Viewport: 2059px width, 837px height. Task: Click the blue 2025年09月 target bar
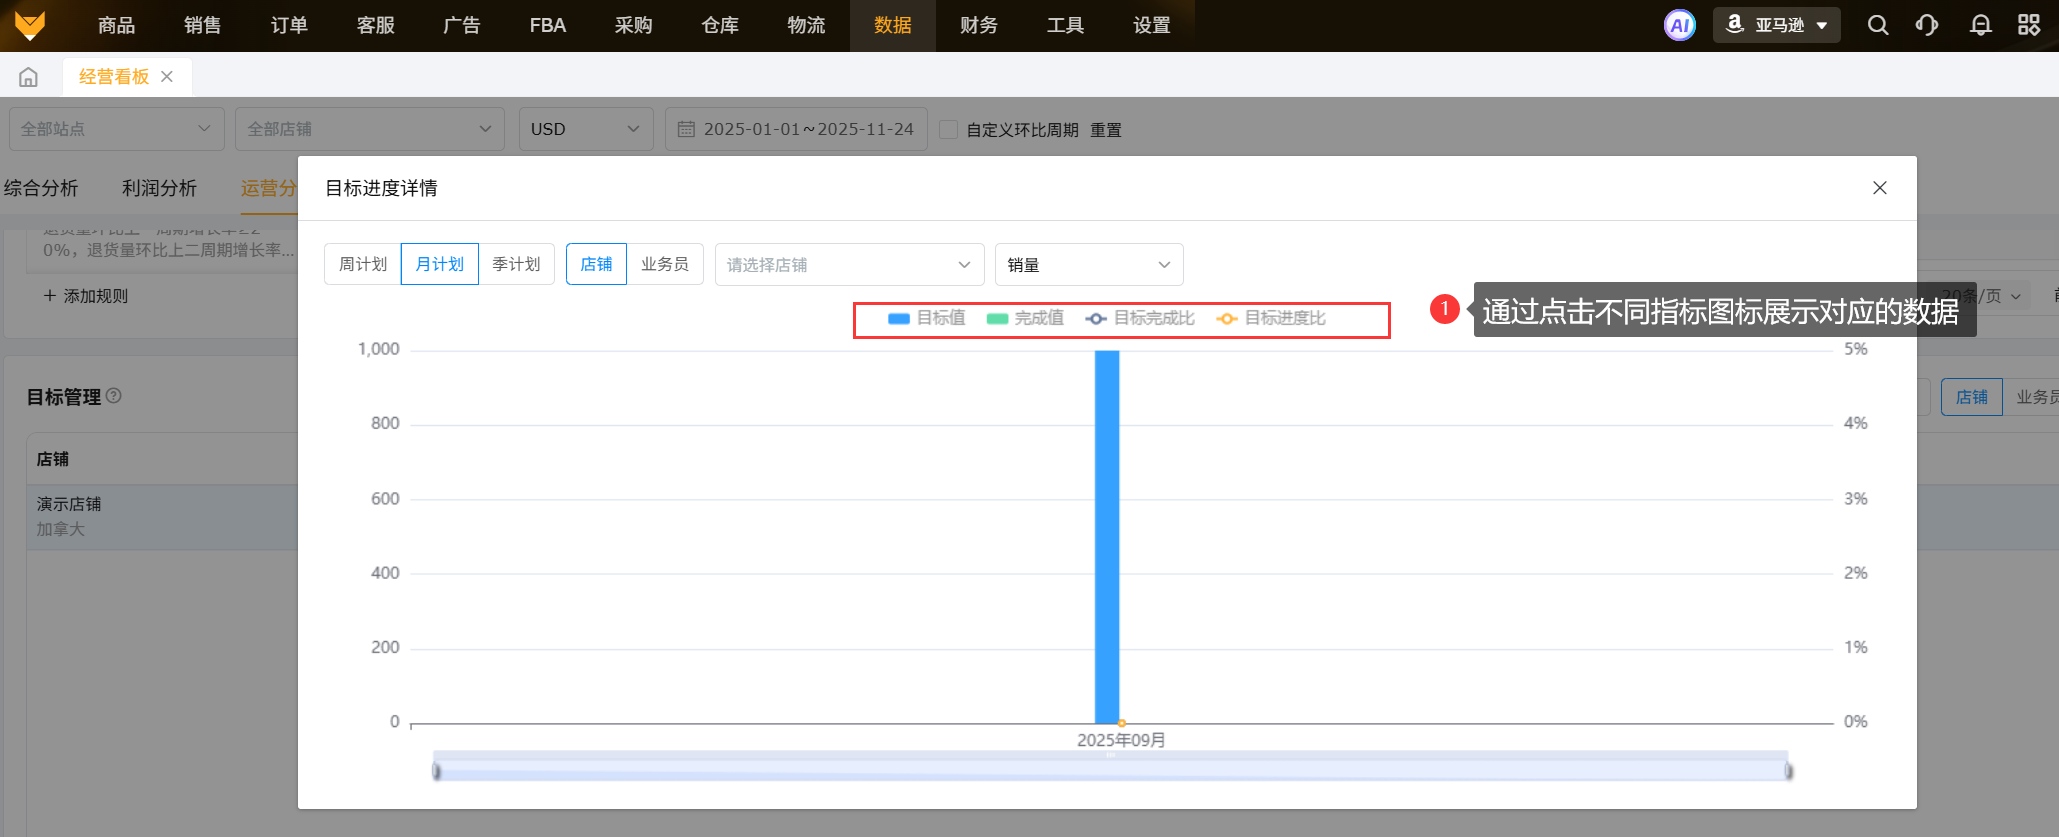[1107, 536]
